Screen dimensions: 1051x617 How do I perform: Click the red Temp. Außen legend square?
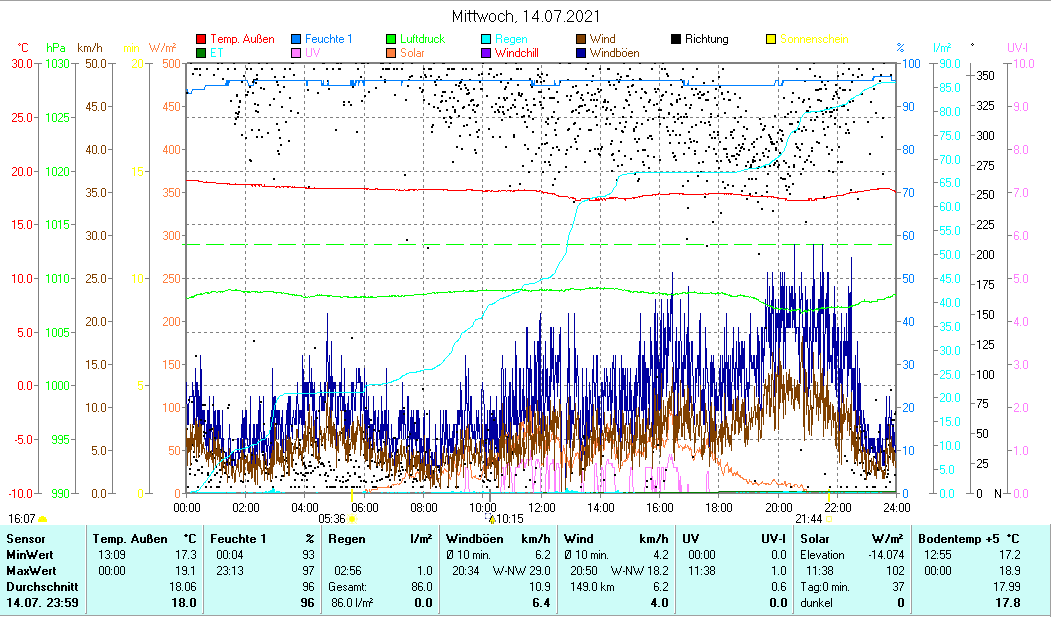[201, 40]
